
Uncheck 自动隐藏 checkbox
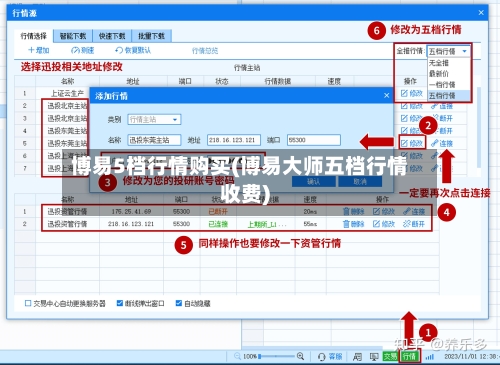pyautogui.click(x=179, y=303)
